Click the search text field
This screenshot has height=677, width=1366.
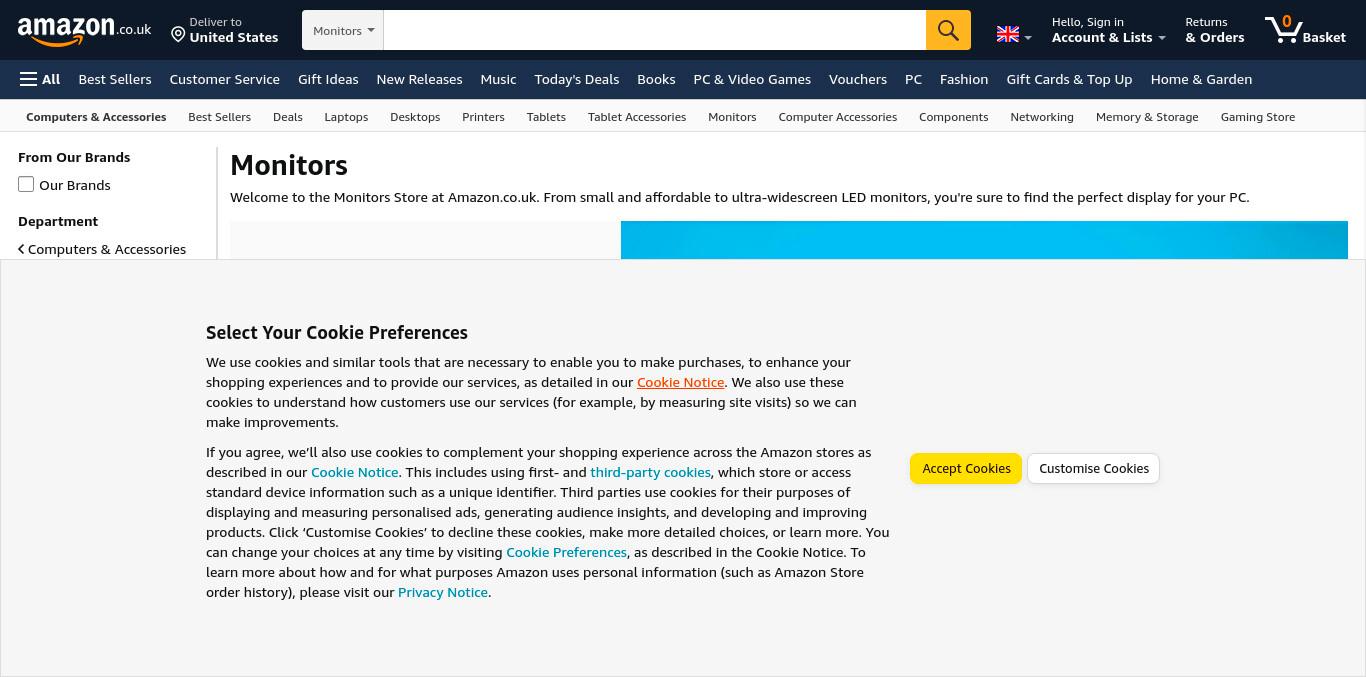(x=654, y=30)
